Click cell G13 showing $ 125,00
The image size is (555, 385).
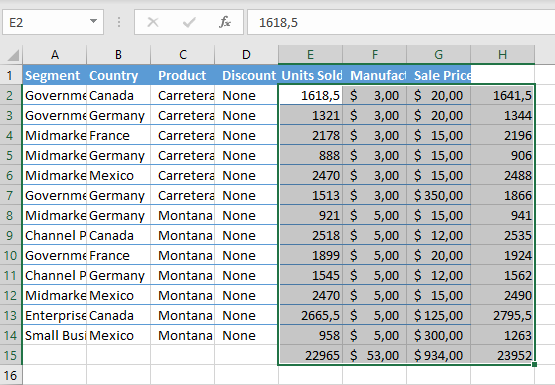[x=439, y=315]
